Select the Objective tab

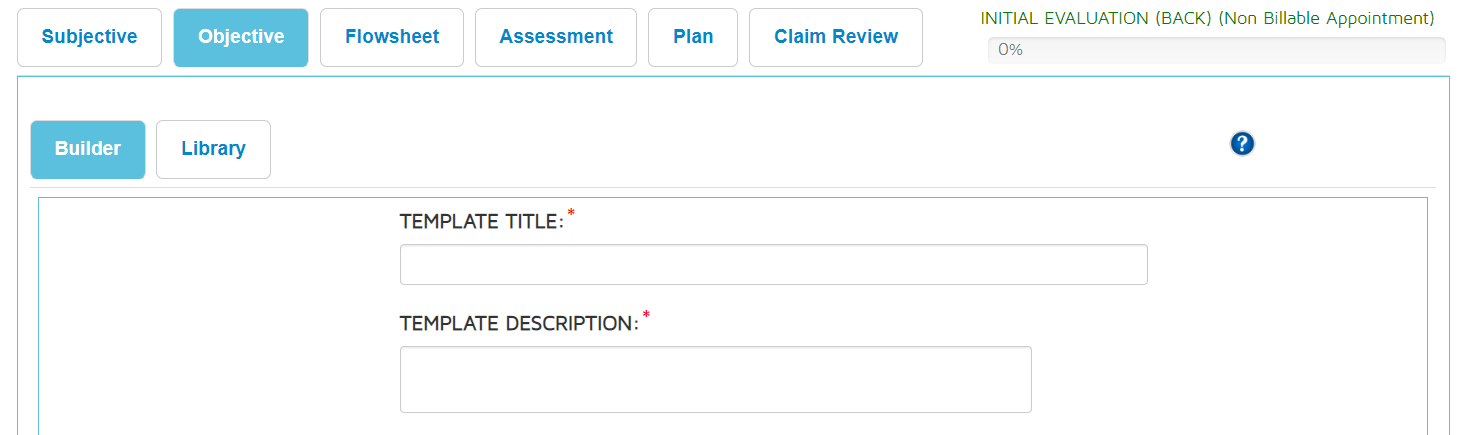(x=241, y=37)
